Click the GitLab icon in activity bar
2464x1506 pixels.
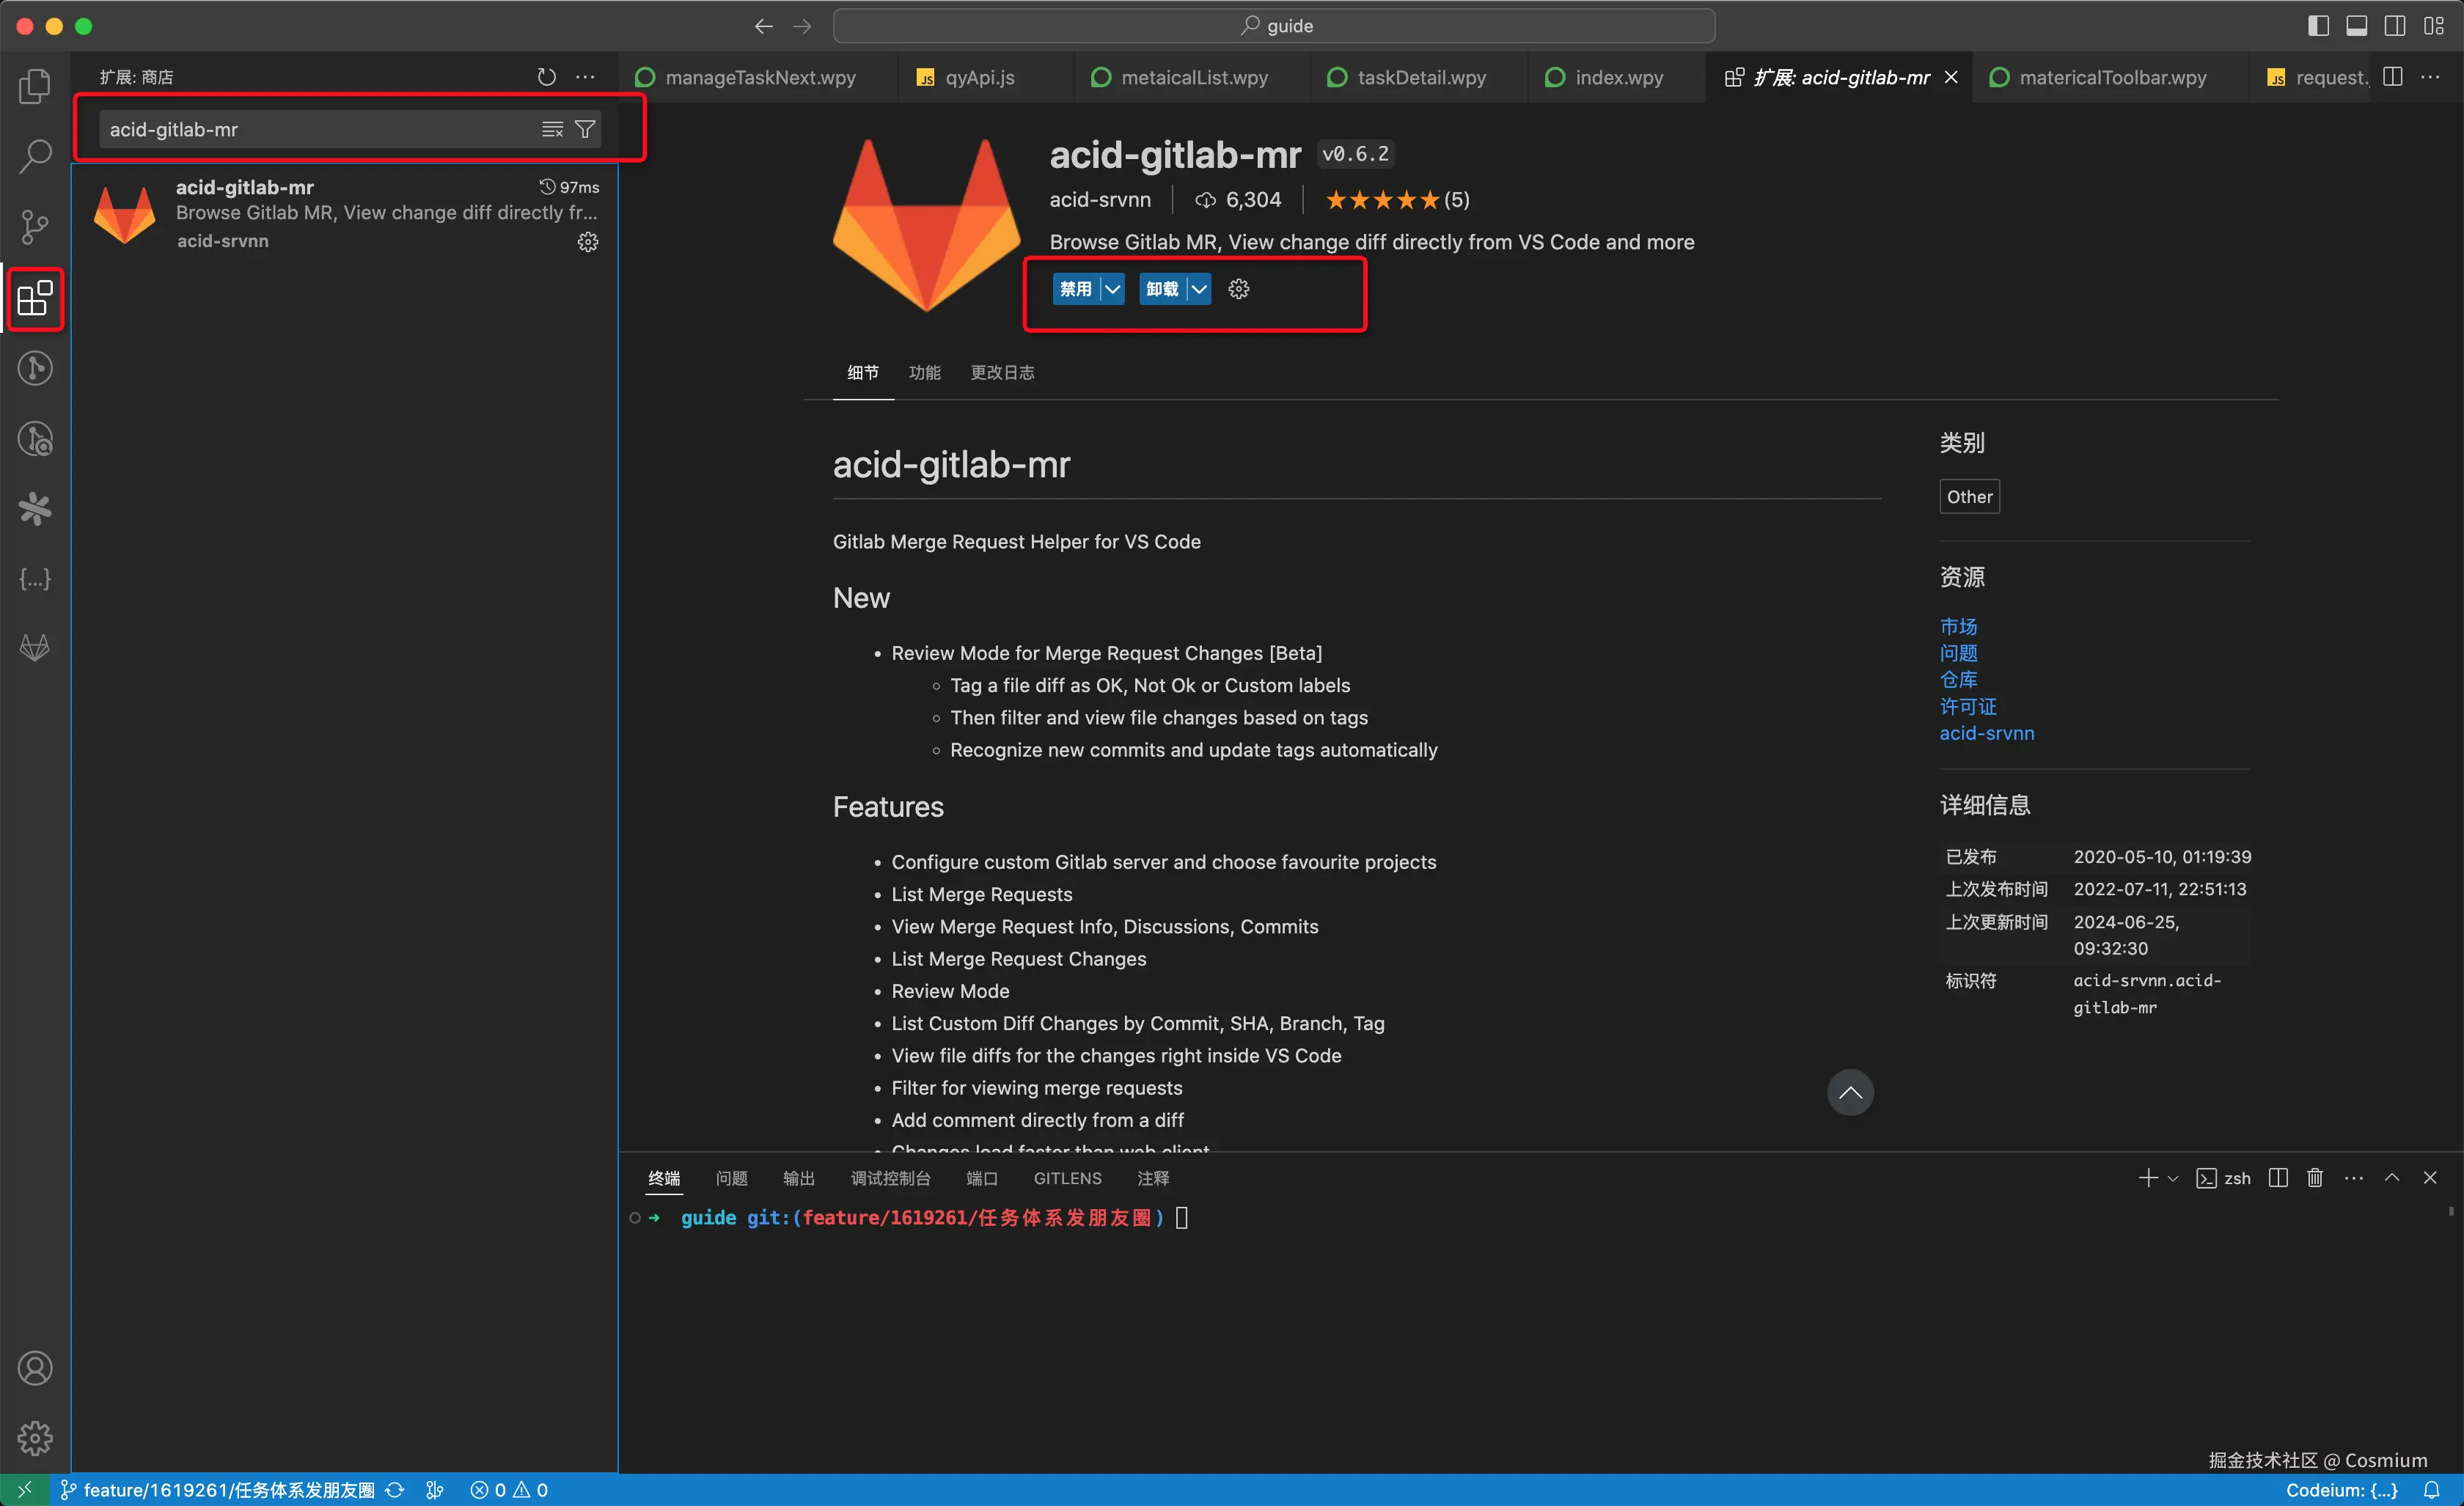pos(35,649)
